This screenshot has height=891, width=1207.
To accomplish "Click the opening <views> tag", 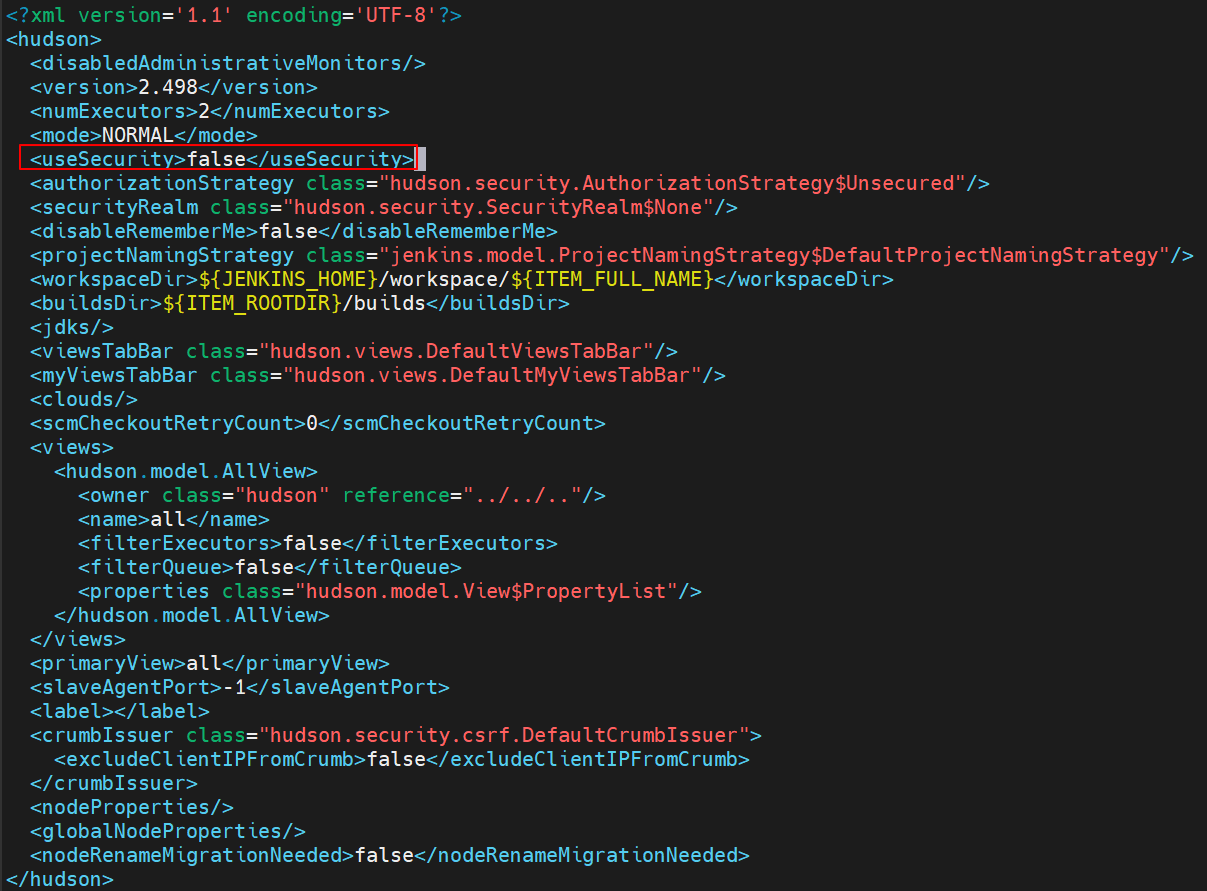I will click(72, 447).
